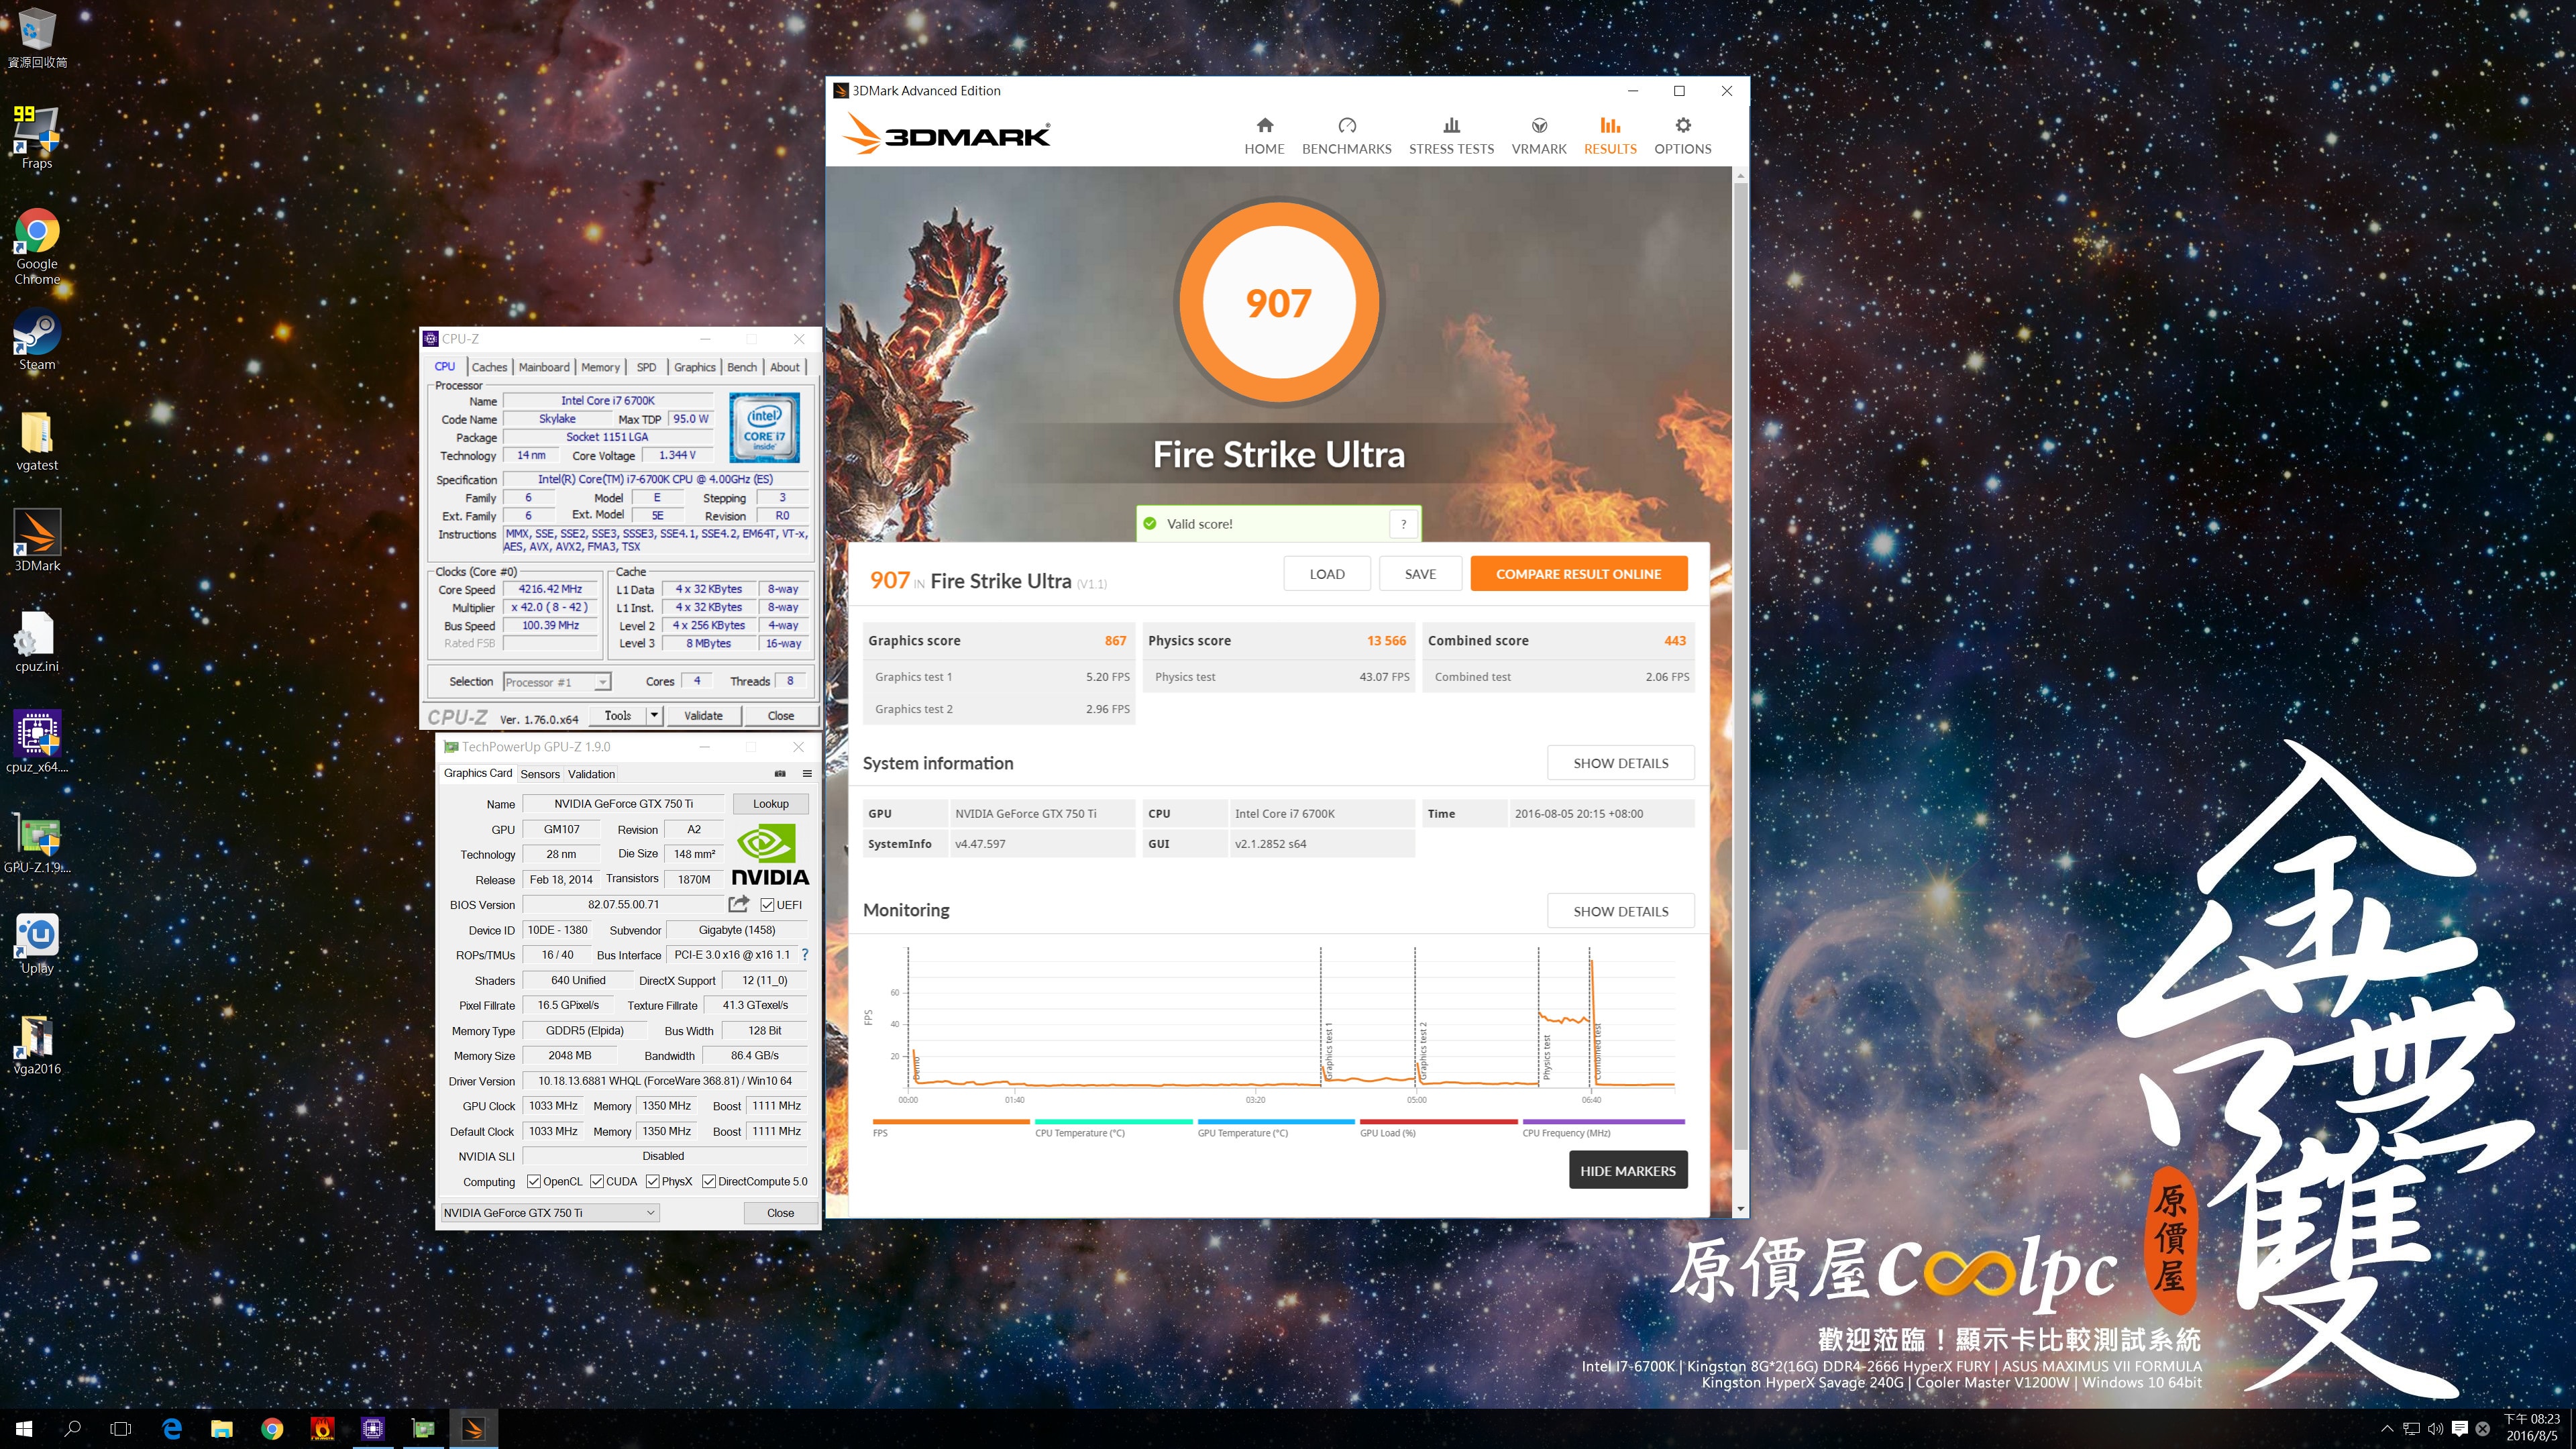The width and height of the screenshot is (2576, 1449).
Task: Open File Explorer from the taskbar
Action: tap(222, 1428)
